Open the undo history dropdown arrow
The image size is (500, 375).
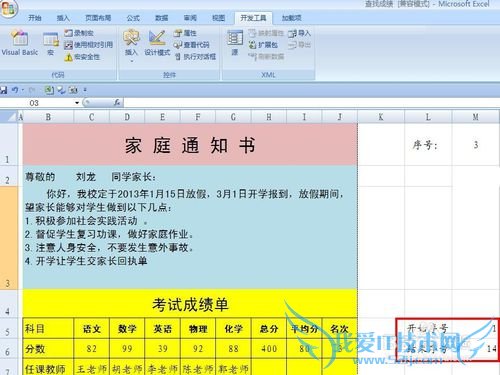(x=23, y=90)
